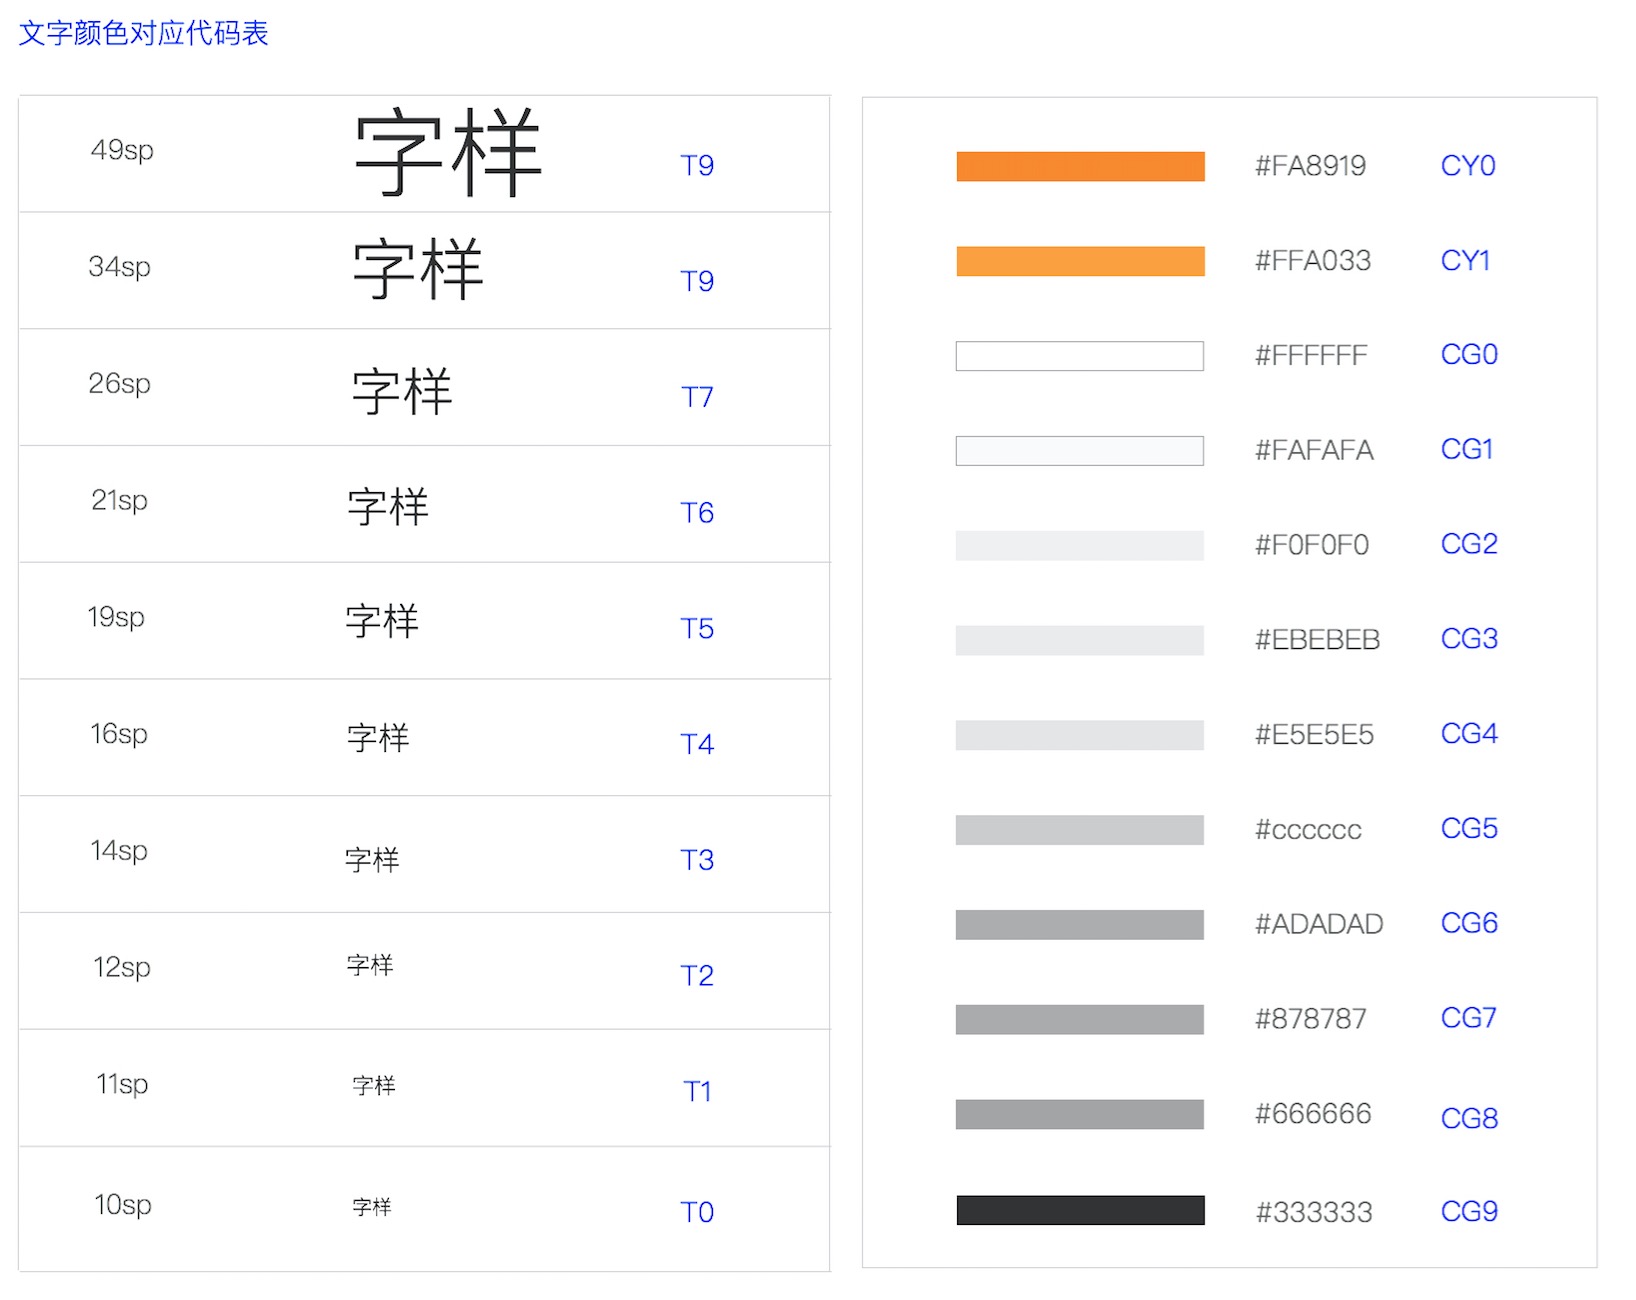Screen dimensions: 1636x1300
Task: Click the T3 code next to 14sp
Action: (697, 860)
